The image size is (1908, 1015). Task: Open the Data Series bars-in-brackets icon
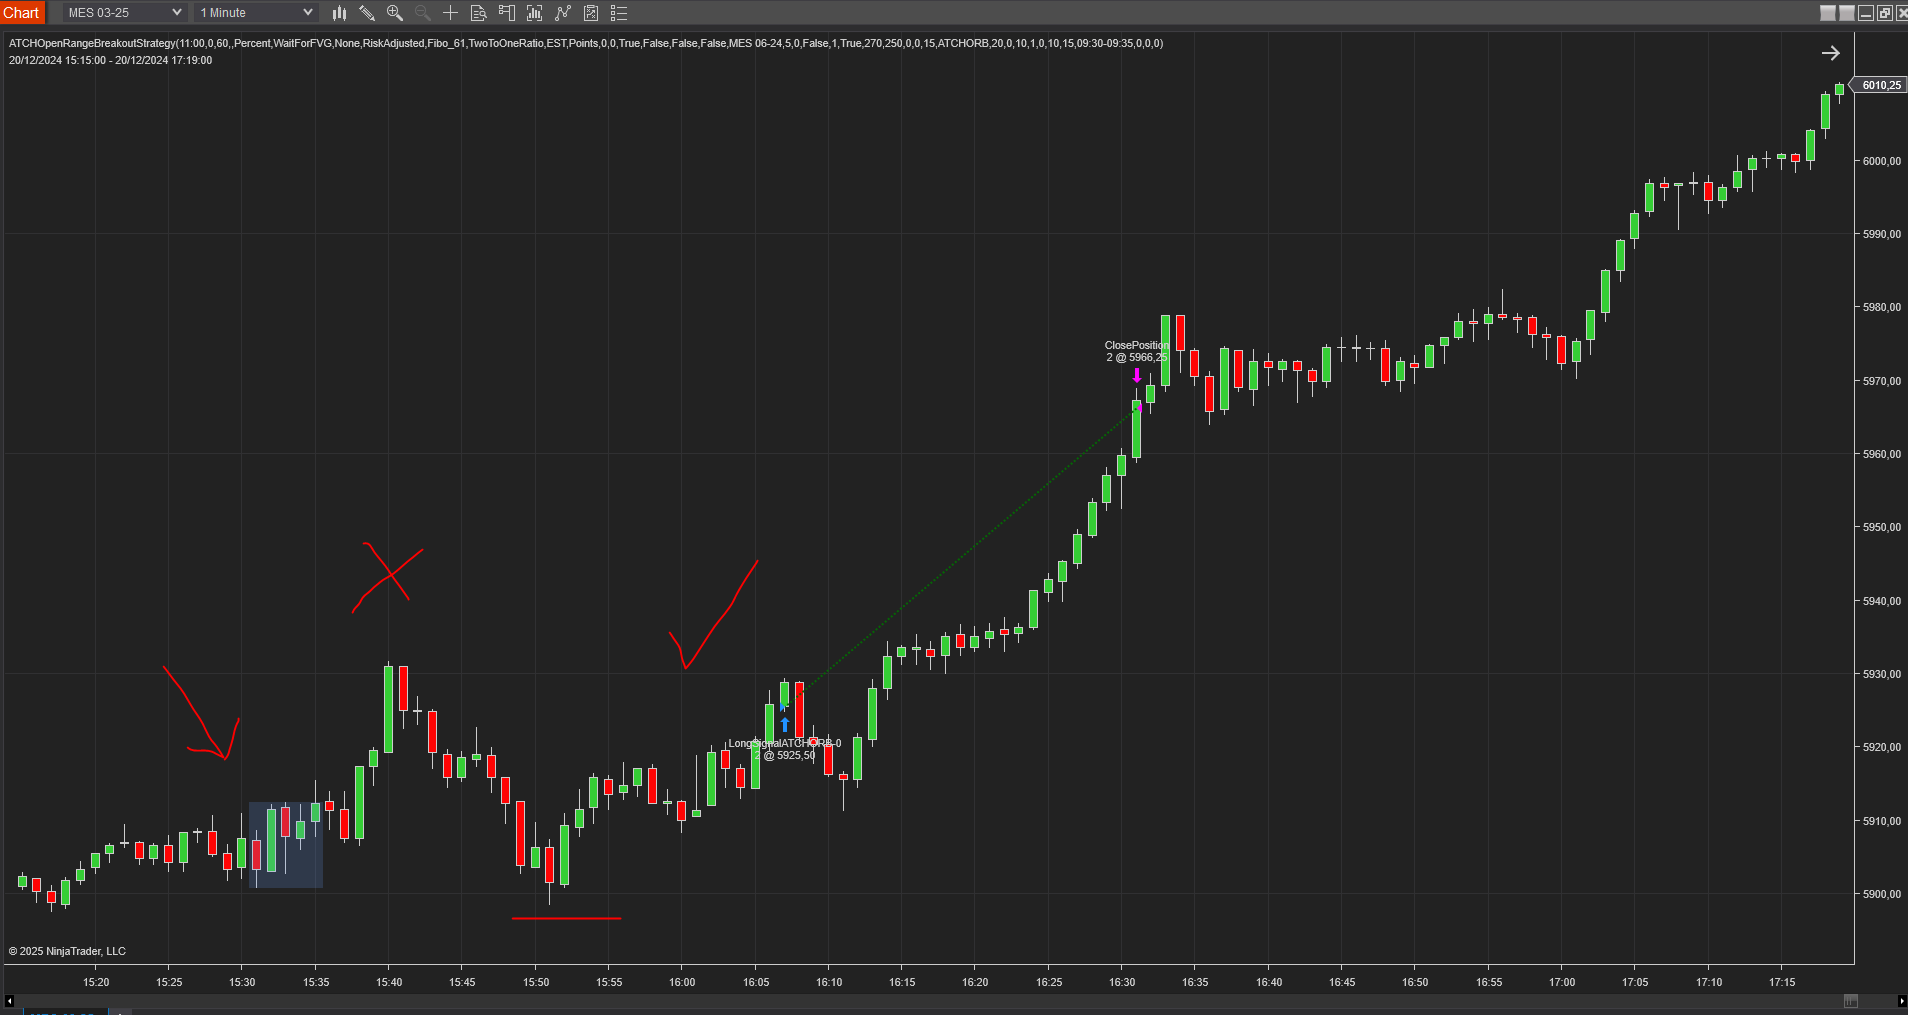click(535, 13)
